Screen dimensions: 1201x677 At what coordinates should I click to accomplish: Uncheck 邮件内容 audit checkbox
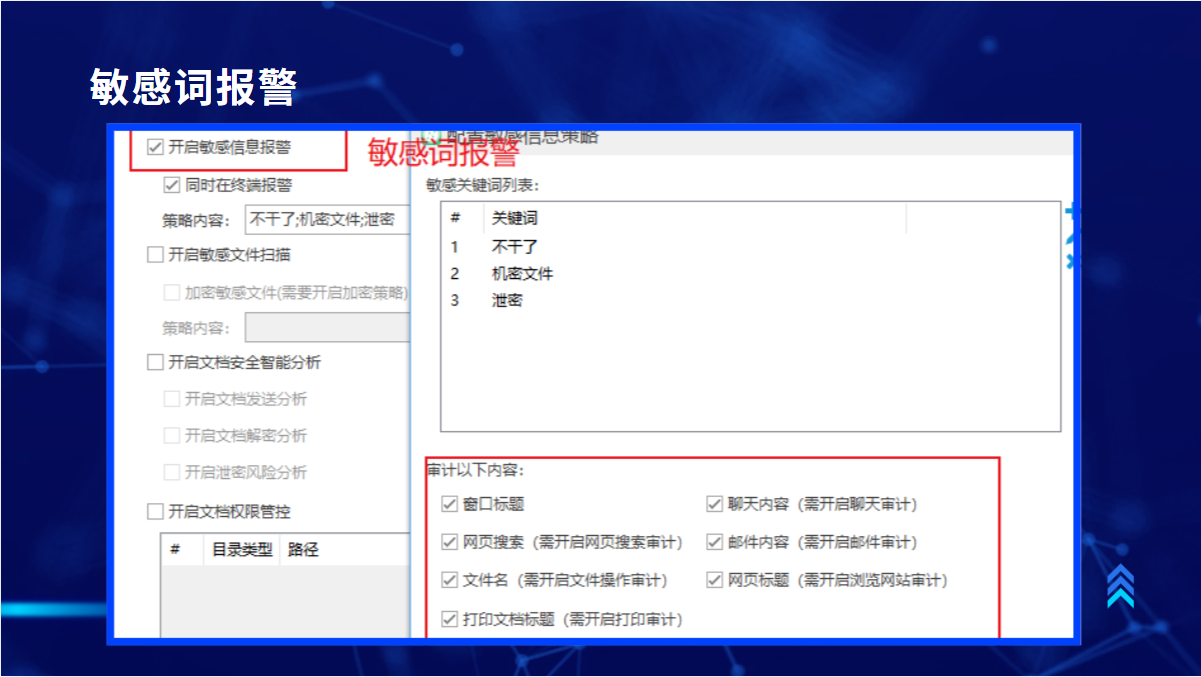[x=714, y=542]
